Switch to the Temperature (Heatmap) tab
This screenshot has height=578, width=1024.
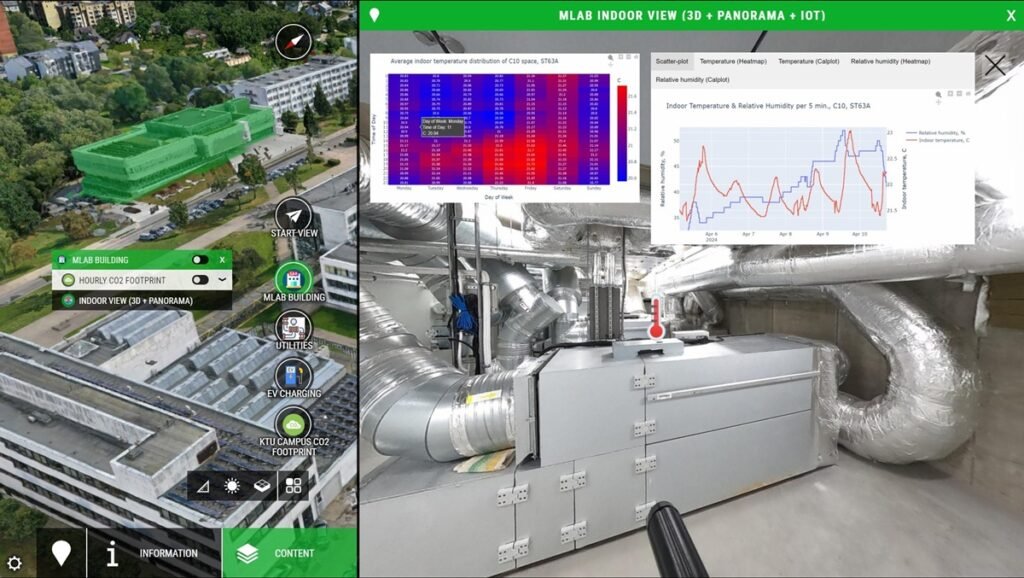point(733,60)
